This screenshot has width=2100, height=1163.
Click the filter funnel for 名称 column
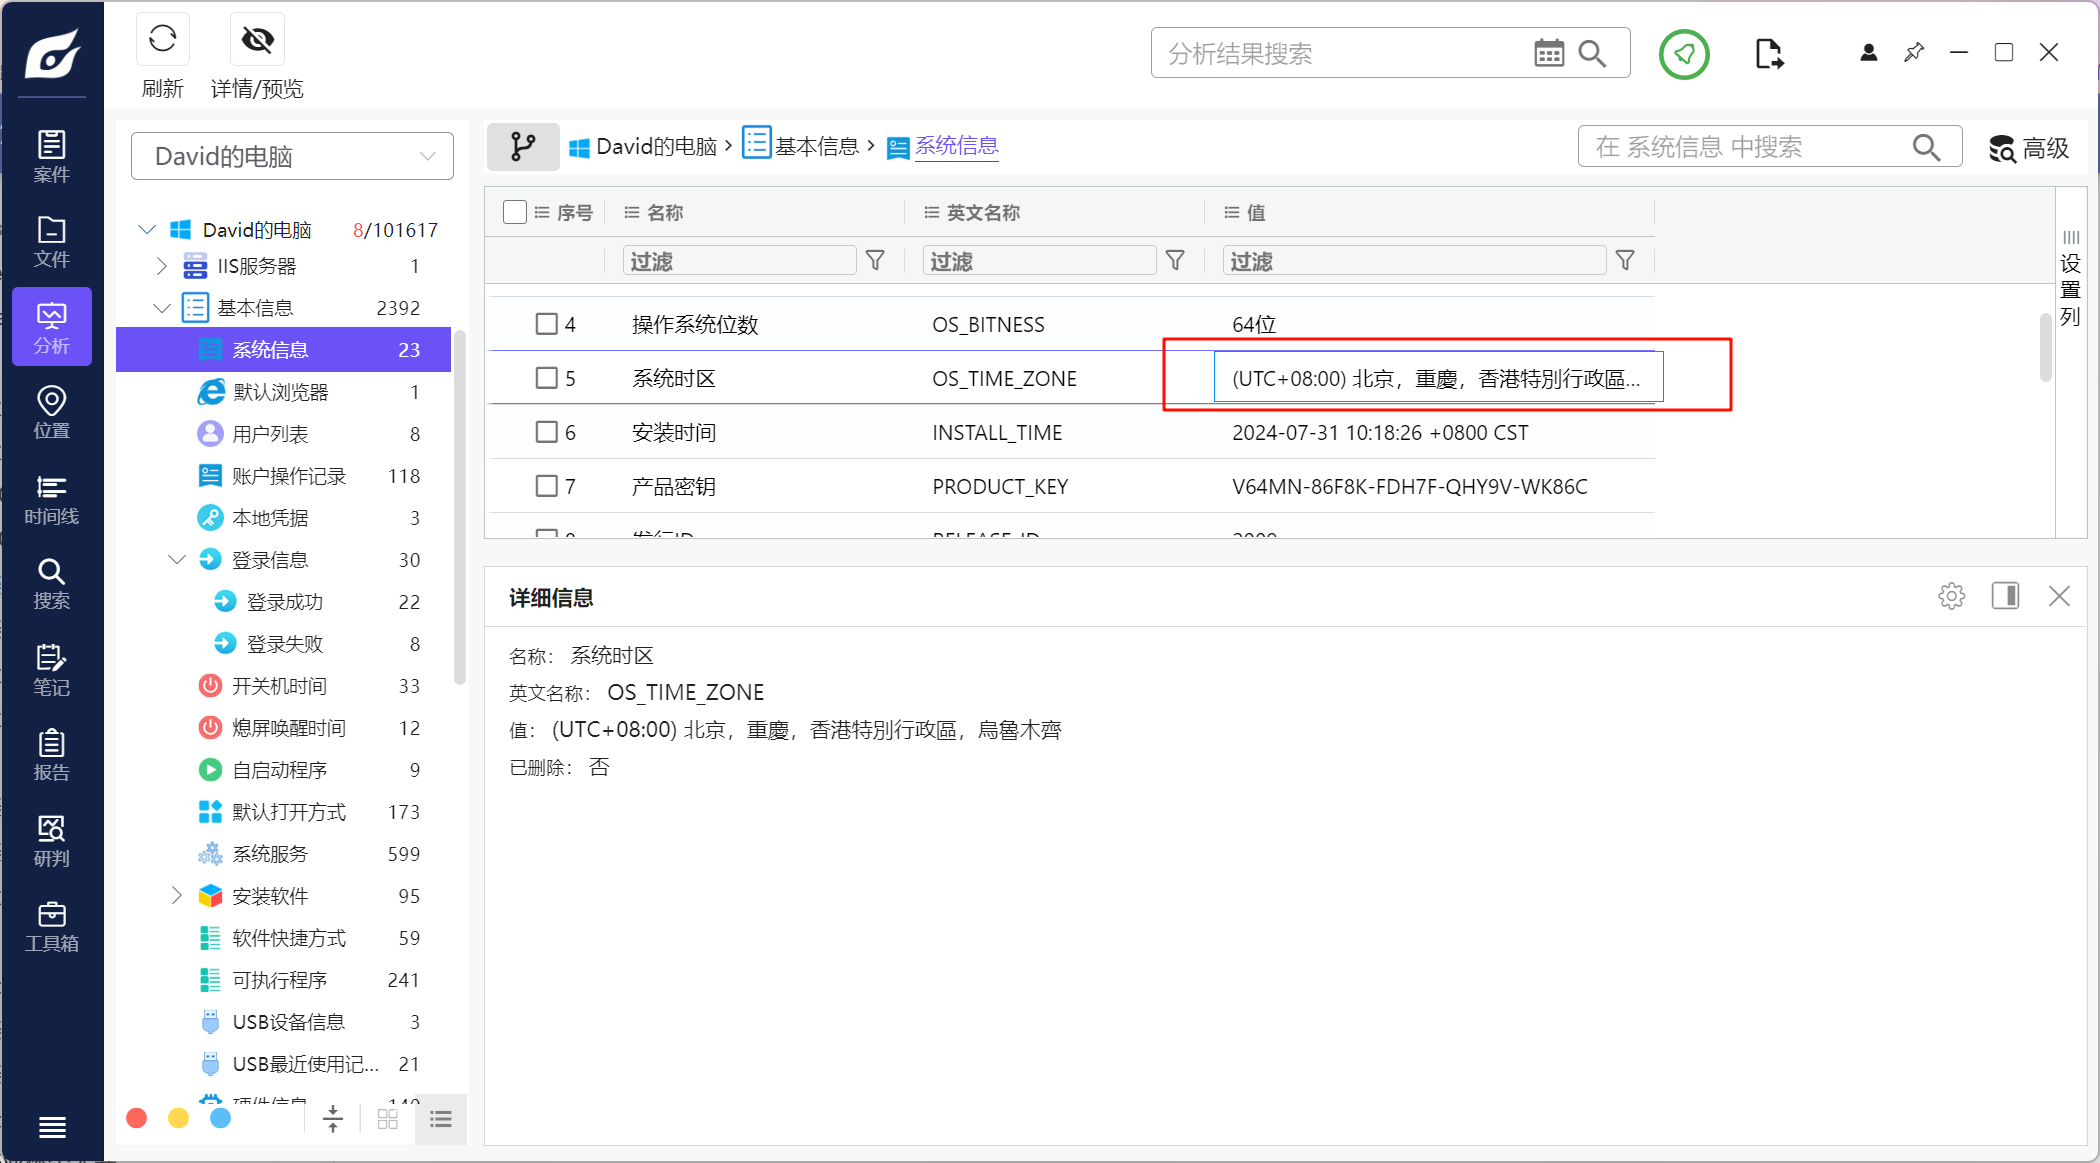point(875,261)
